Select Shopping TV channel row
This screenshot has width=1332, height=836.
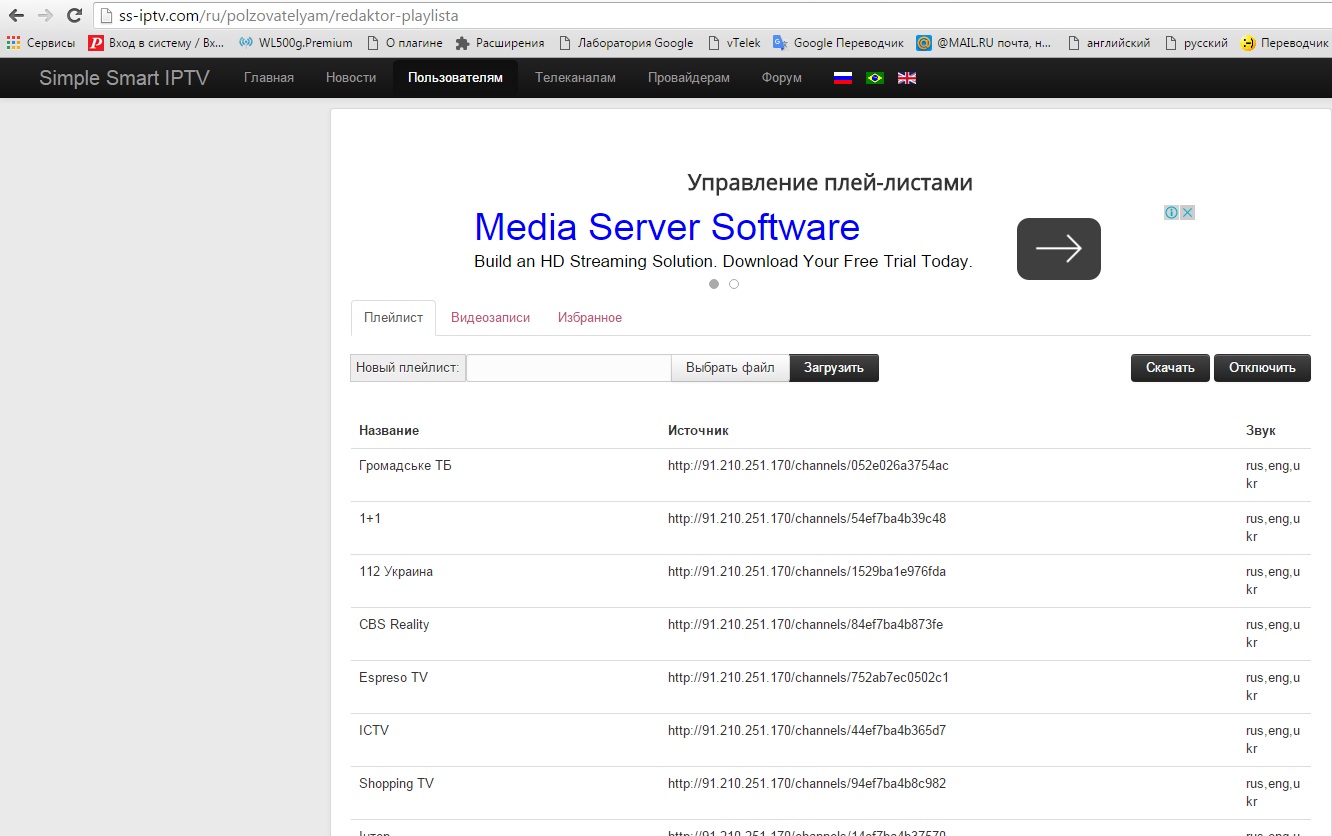click(830, 793)
